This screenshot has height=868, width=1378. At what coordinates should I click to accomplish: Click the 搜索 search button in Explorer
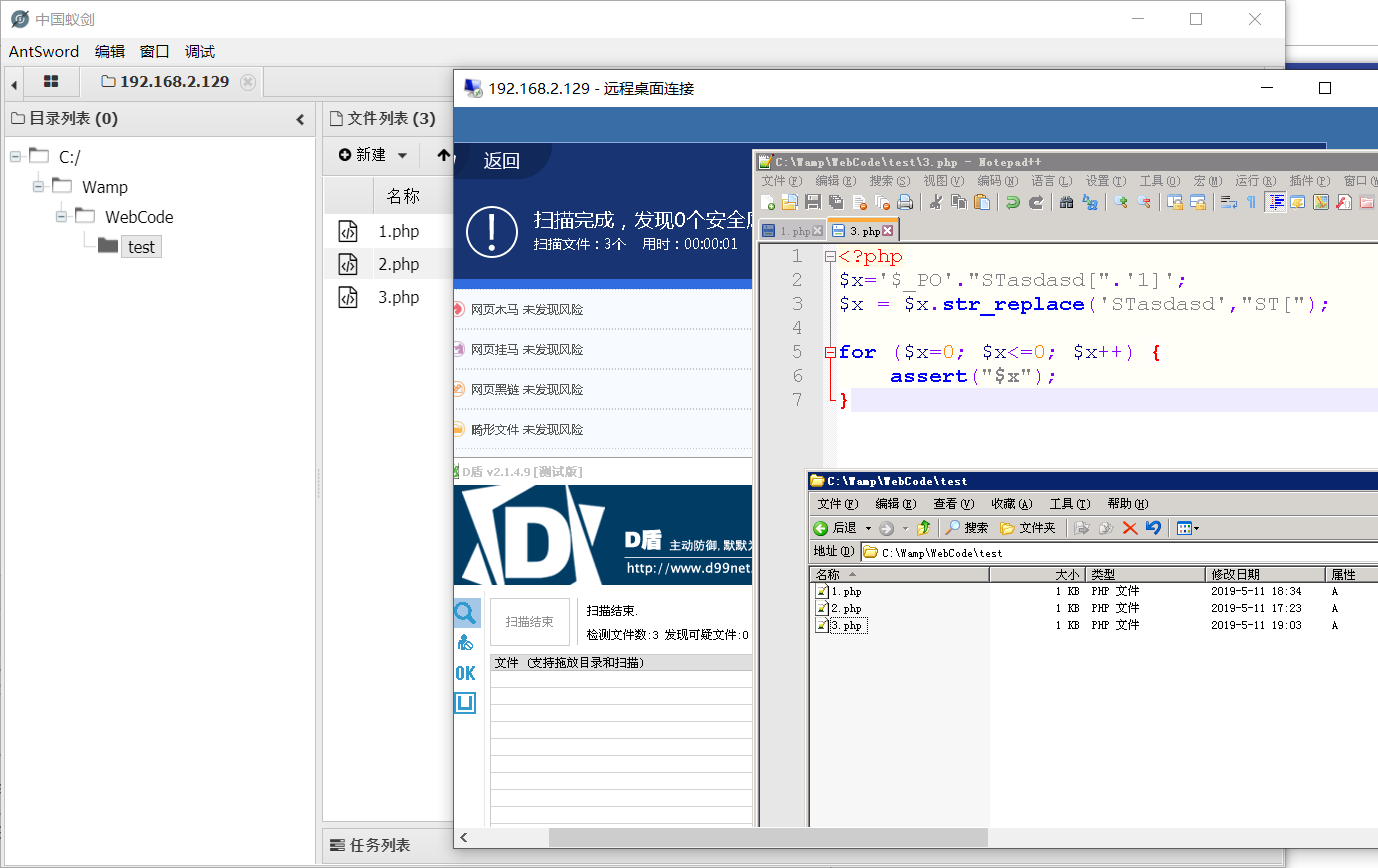point(967,527)
